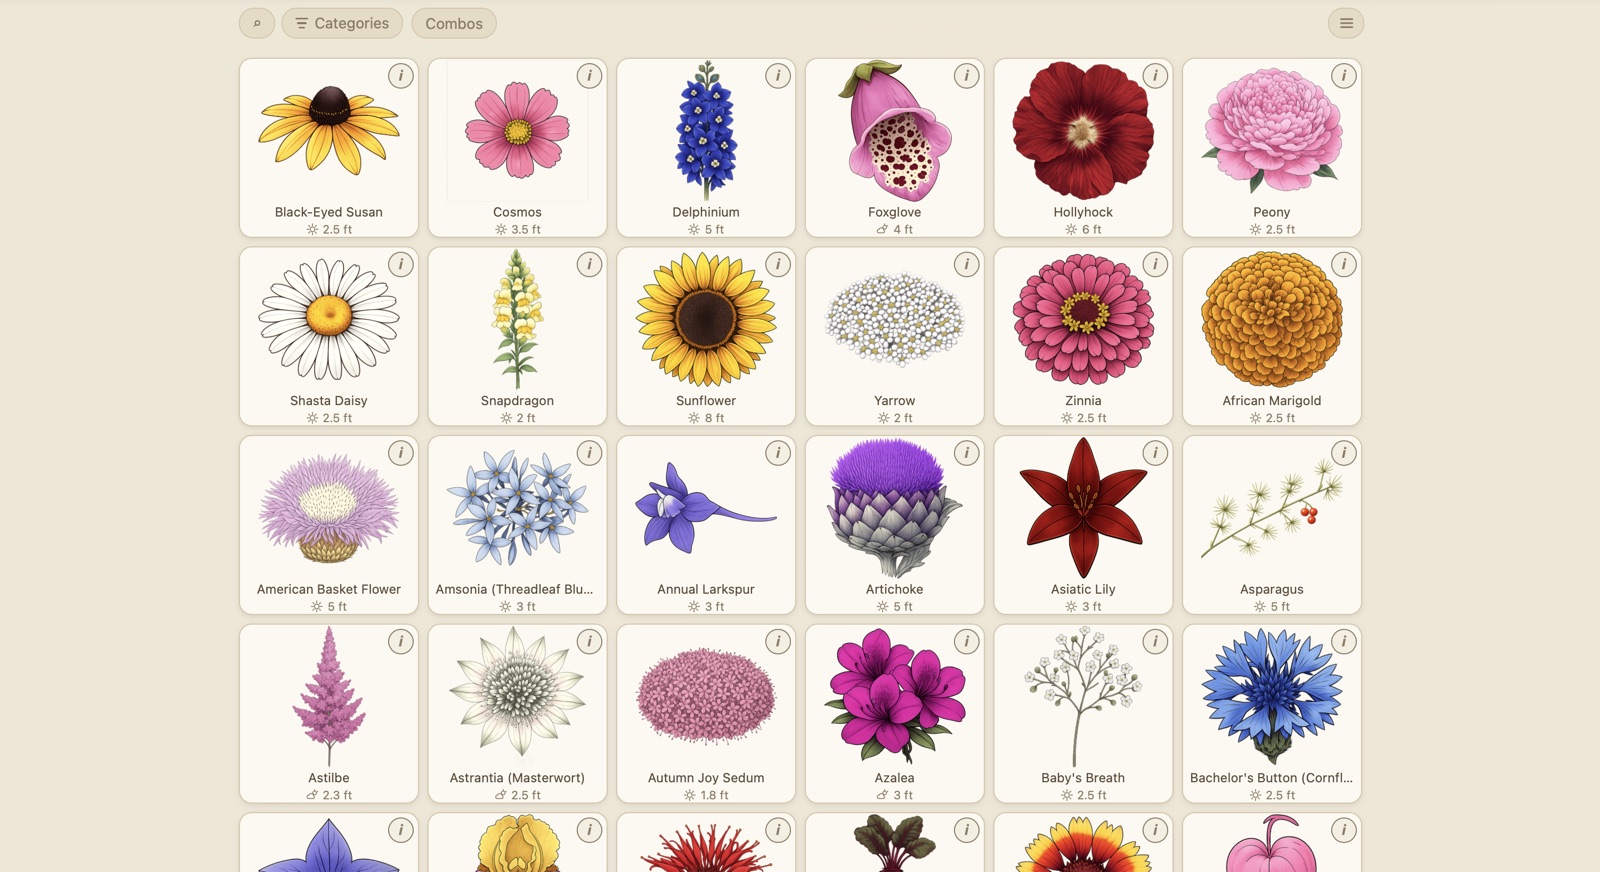Click the "2.3 ft" height under Astilbe

coord(338,795)
